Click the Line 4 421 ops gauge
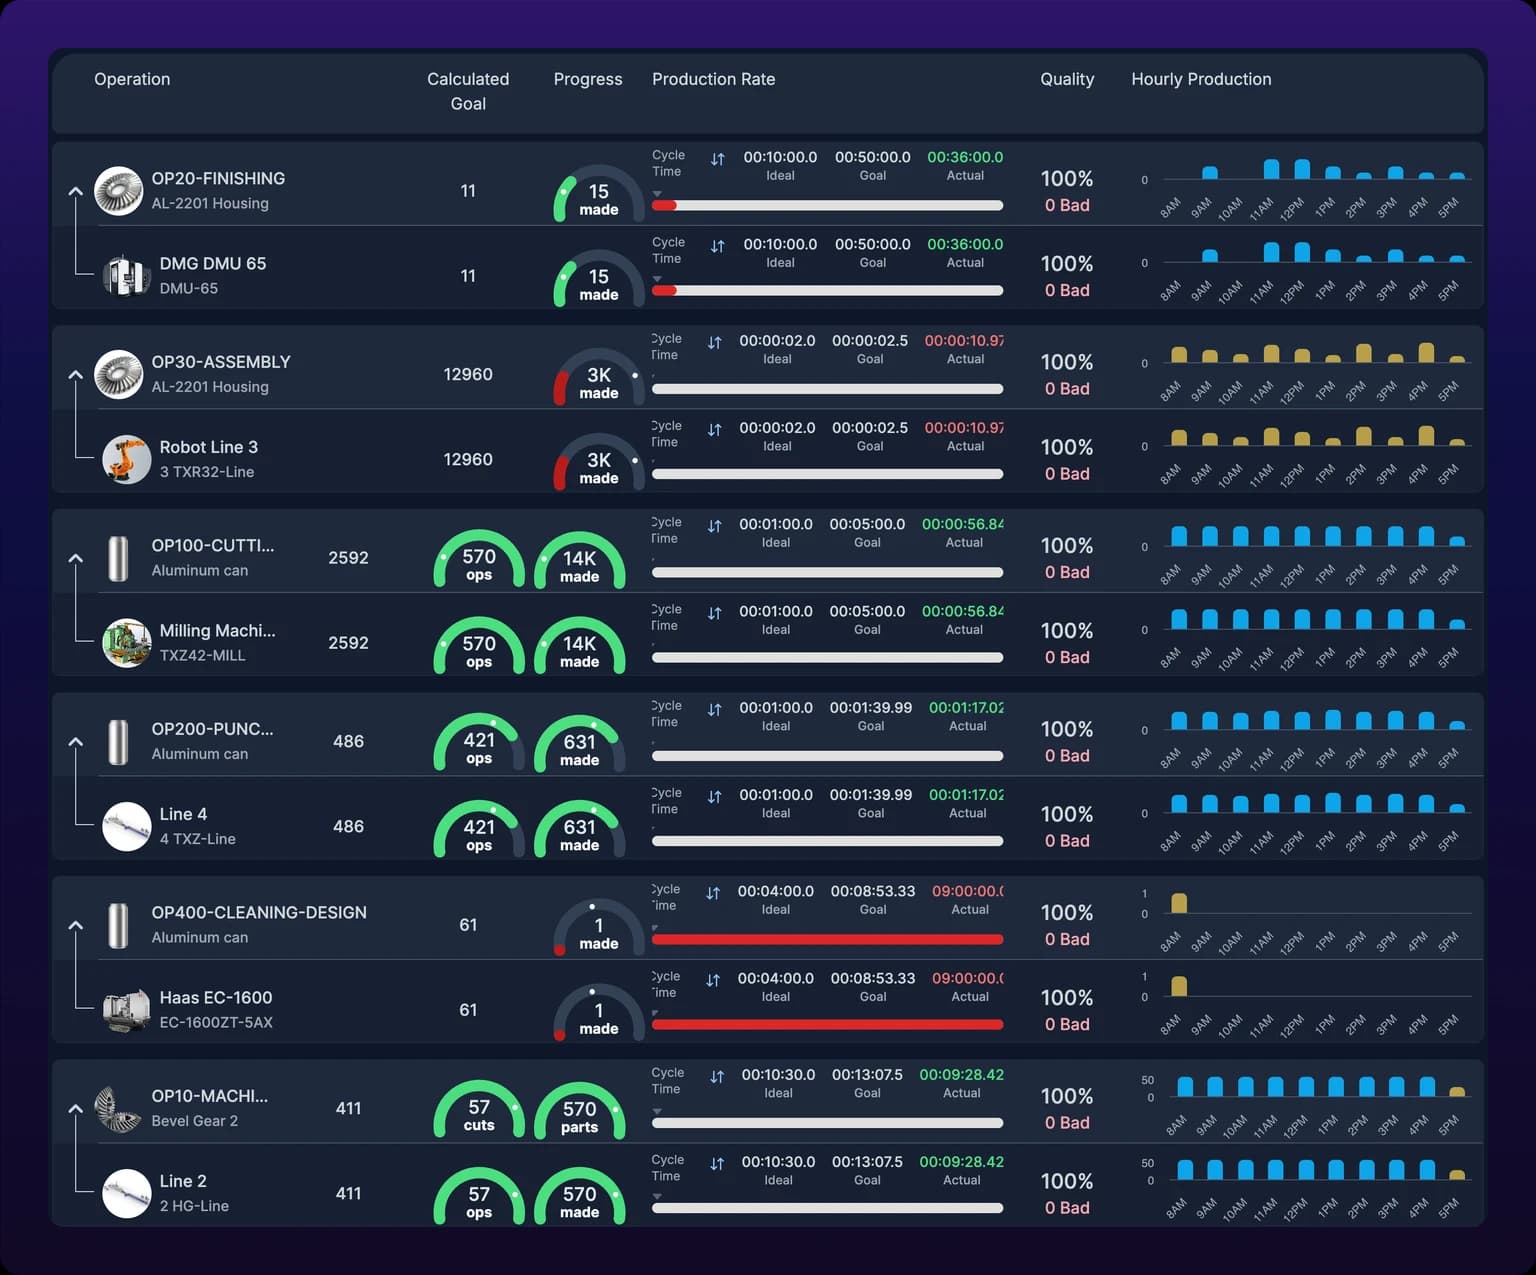 click(479, 828)
